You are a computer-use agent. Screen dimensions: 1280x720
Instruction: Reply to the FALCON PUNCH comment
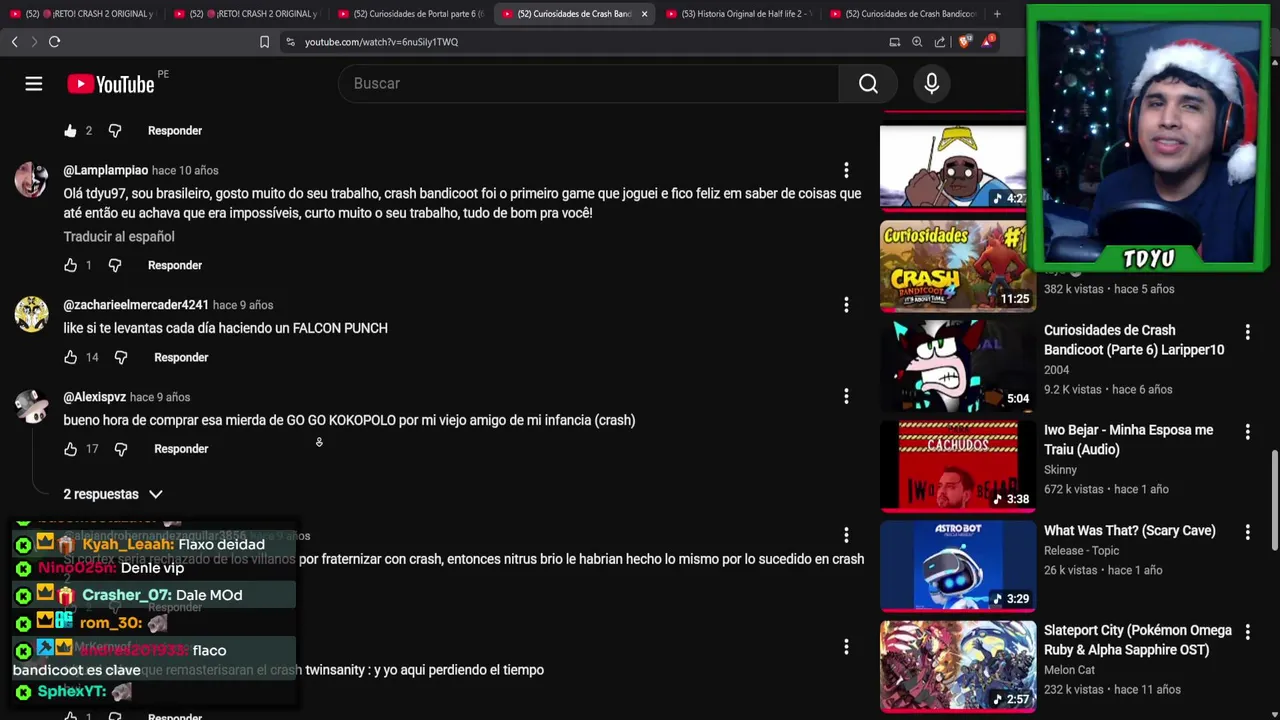tap(181, 357)
